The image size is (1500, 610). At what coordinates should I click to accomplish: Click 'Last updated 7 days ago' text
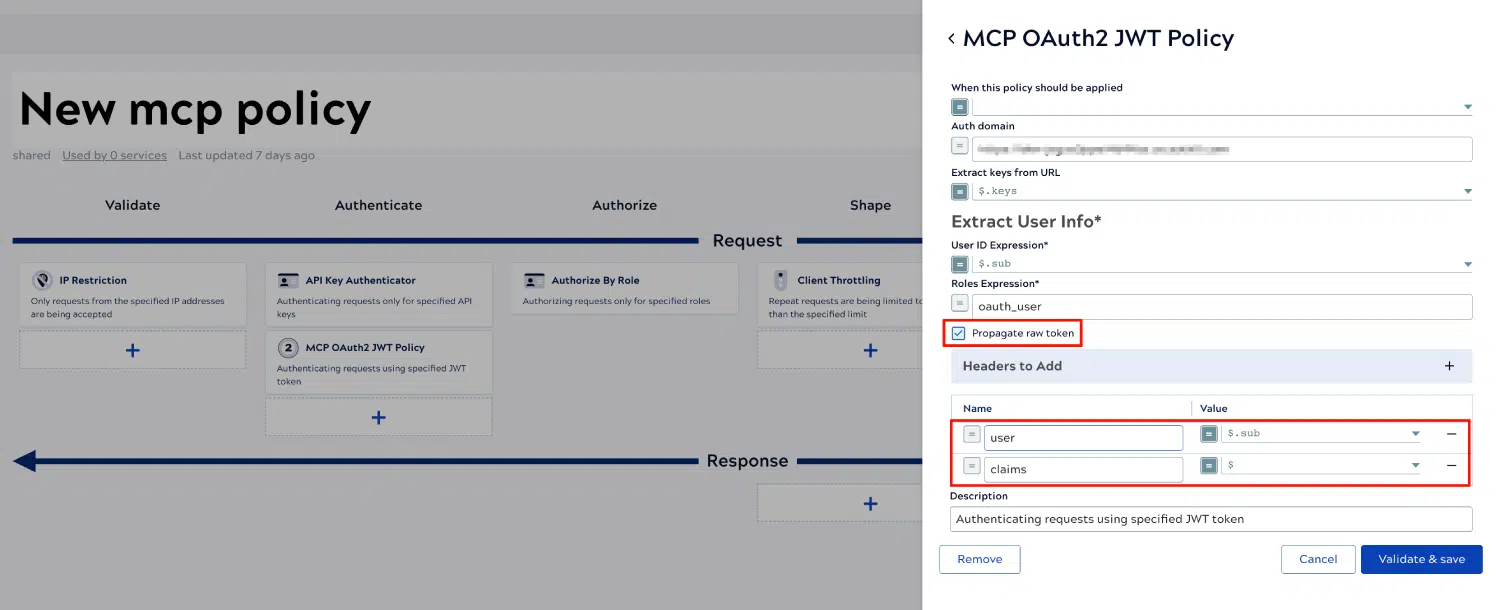[x=246, y=155]
